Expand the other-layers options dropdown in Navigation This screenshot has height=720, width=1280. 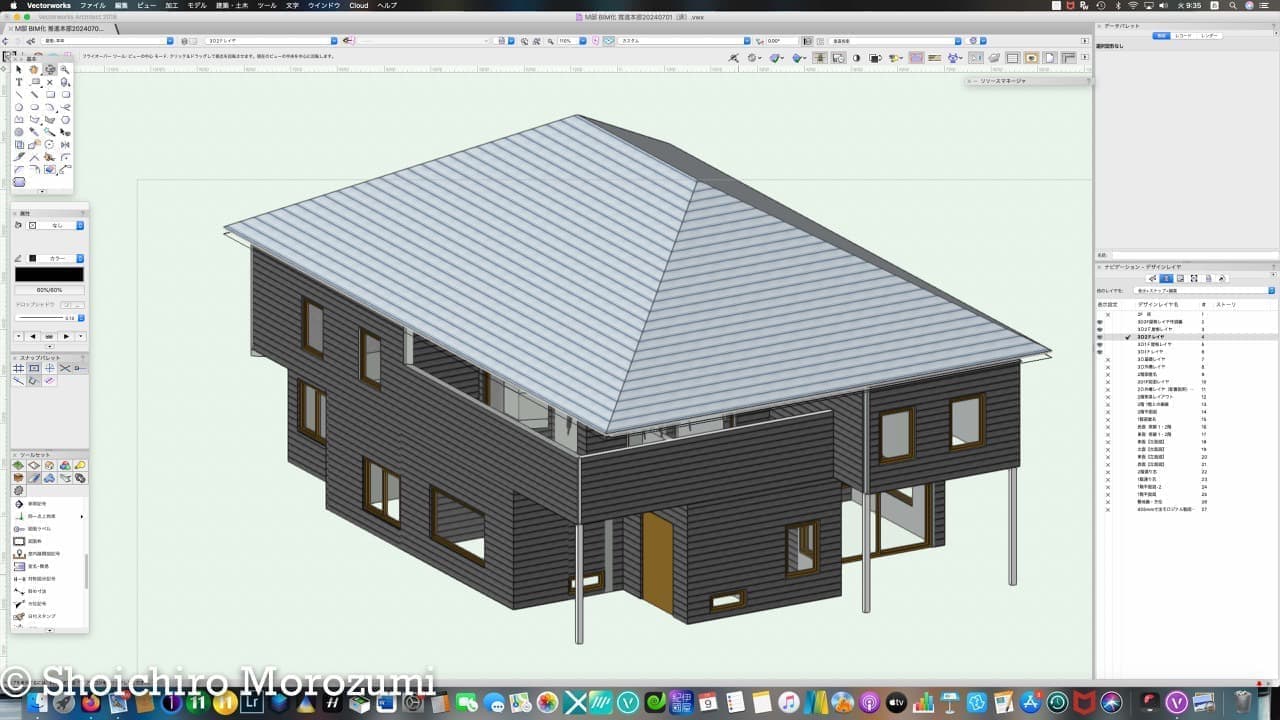pos(1271,291)
